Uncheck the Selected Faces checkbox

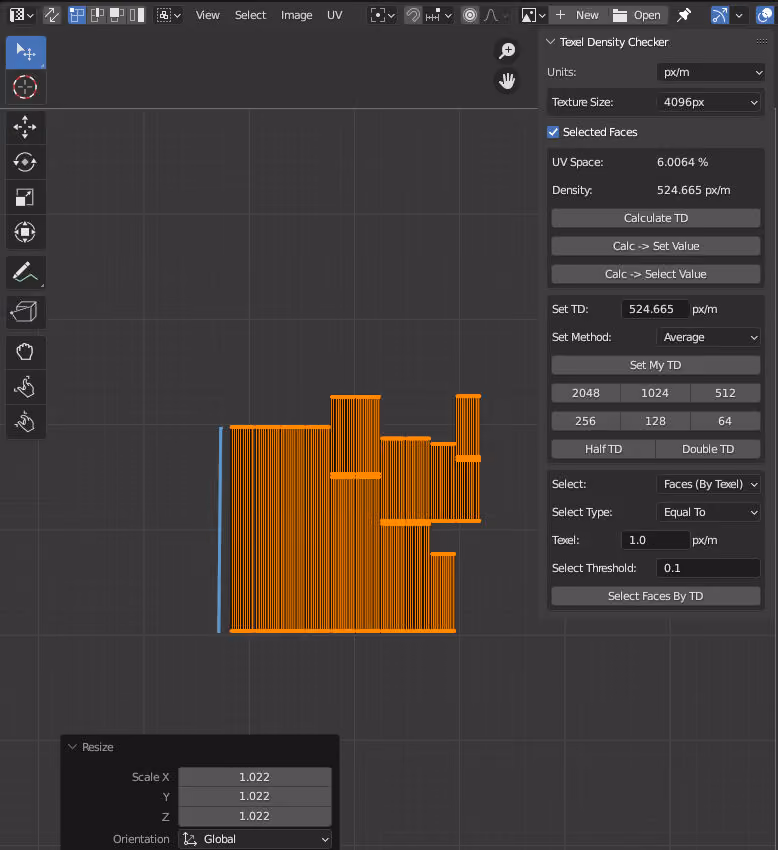click(553, 132)
